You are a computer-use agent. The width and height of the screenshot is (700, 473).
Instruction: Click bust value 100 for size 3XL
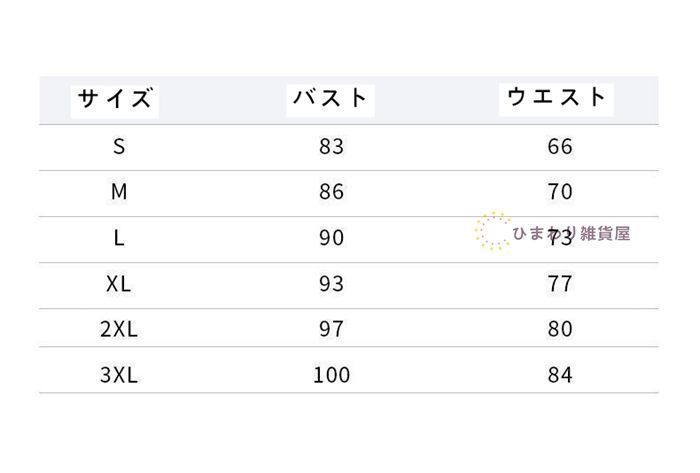pyautogui.click(x=331, y=375)
